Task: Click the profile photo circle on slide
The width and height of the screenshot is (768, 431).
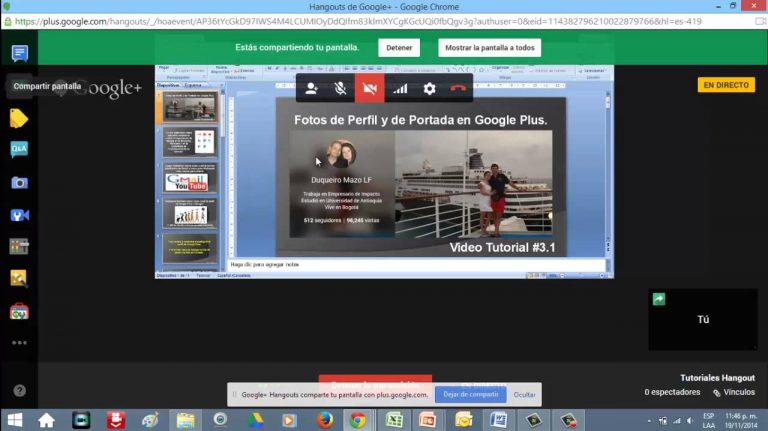Action: [341, 154]
